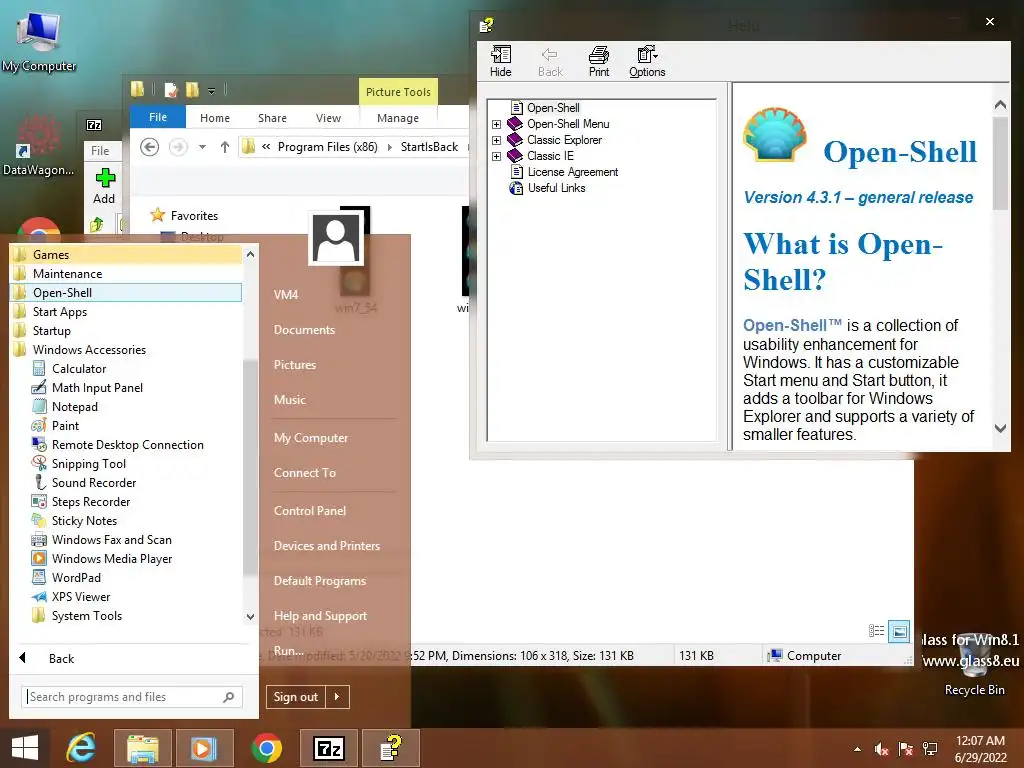Open Explorer recent locations dropdown
The height and width of the screenshot is (768, 1024).
[x=202, y=147]
